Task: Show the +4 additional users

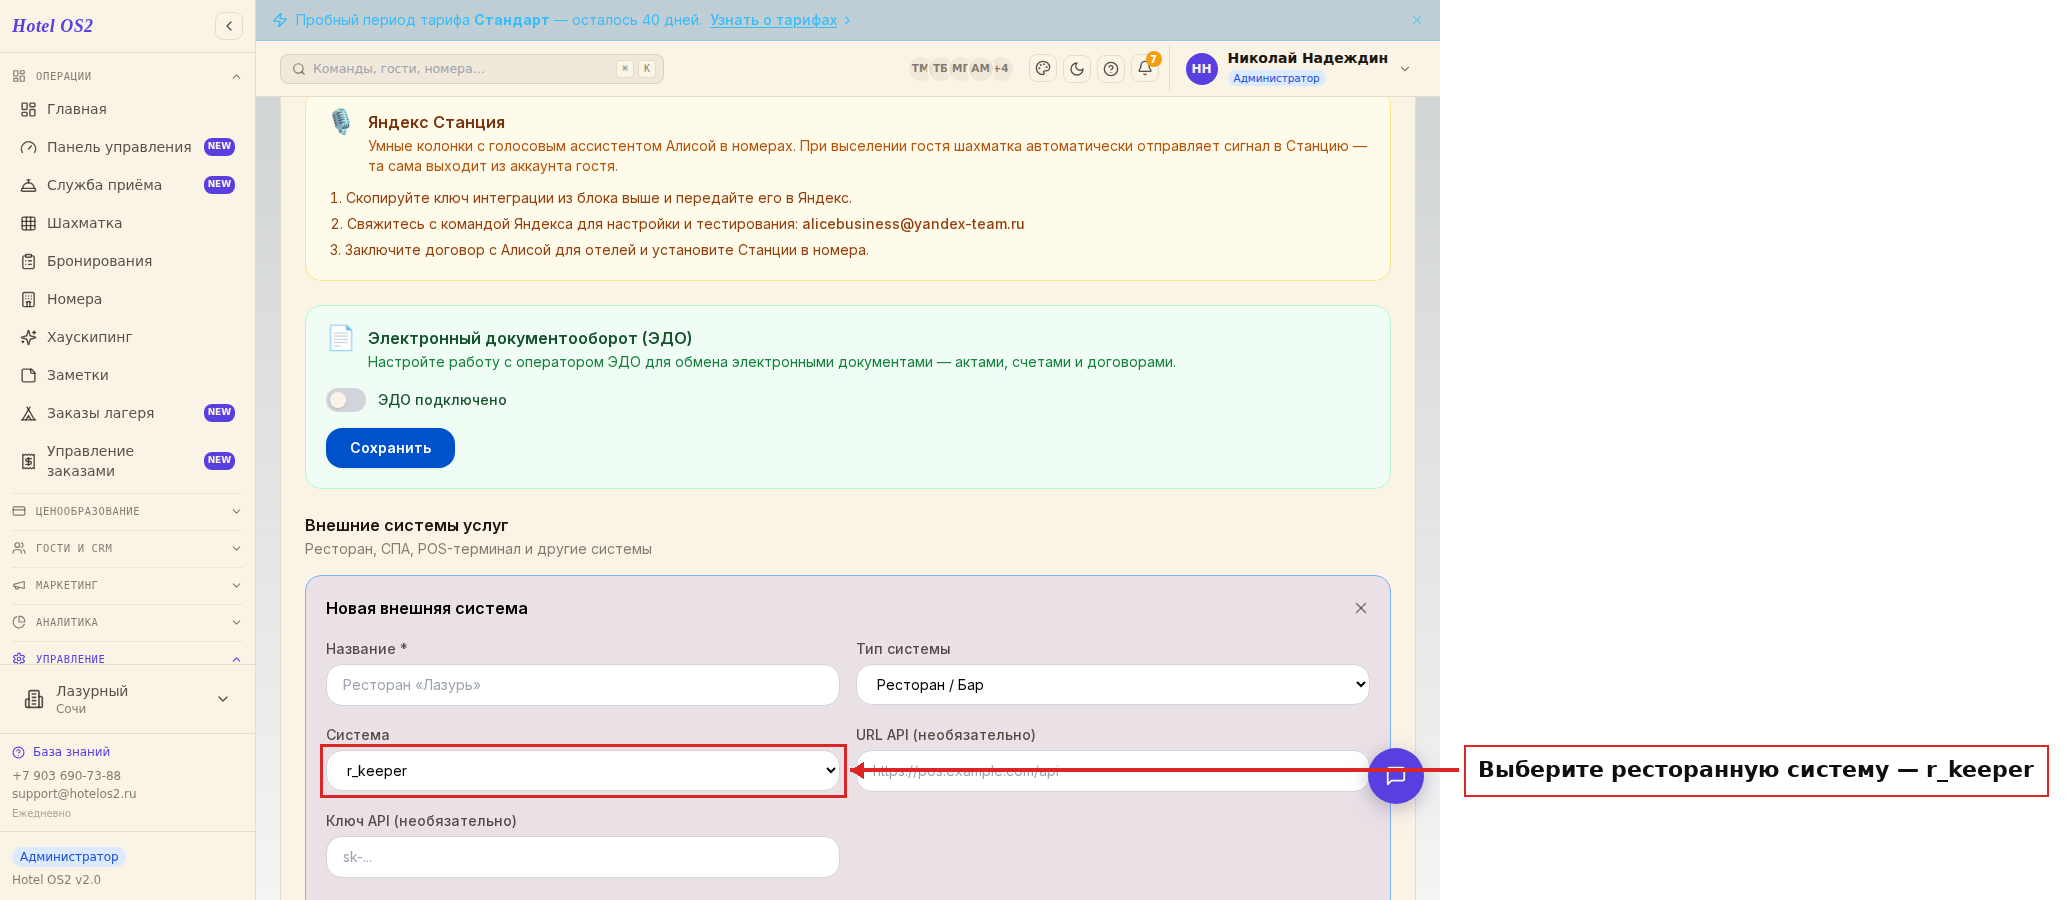Action: pos(1001,69)
